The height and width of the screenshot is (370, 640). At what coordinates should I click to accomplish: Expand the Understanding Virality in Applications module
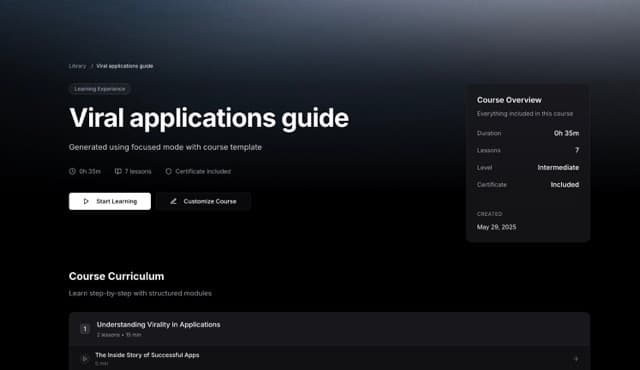click(329, 329)
